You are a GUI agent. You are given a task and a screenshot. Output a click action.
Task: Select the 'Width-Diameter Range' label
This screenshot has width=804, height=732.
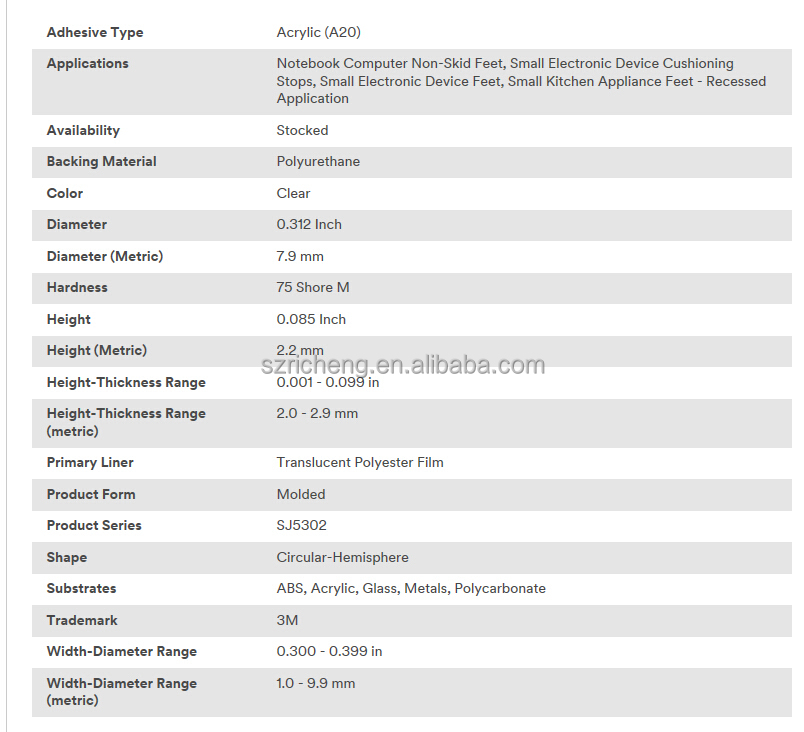point(122,652)
